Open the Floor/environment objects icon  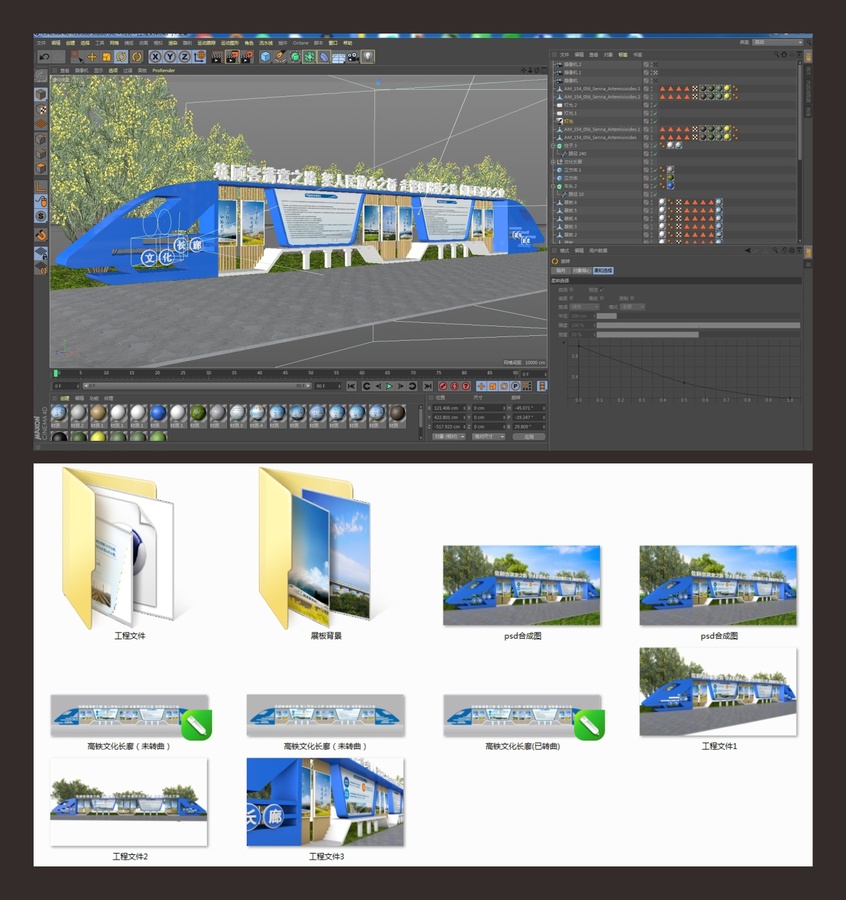tap(338, 57)
